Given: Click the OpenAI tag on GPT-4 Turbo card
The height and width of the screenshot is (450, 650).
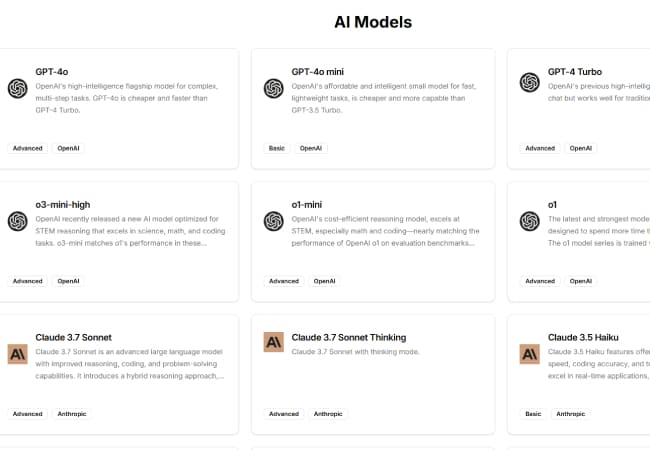Looking at the screenshot, I should coord(582,148).
